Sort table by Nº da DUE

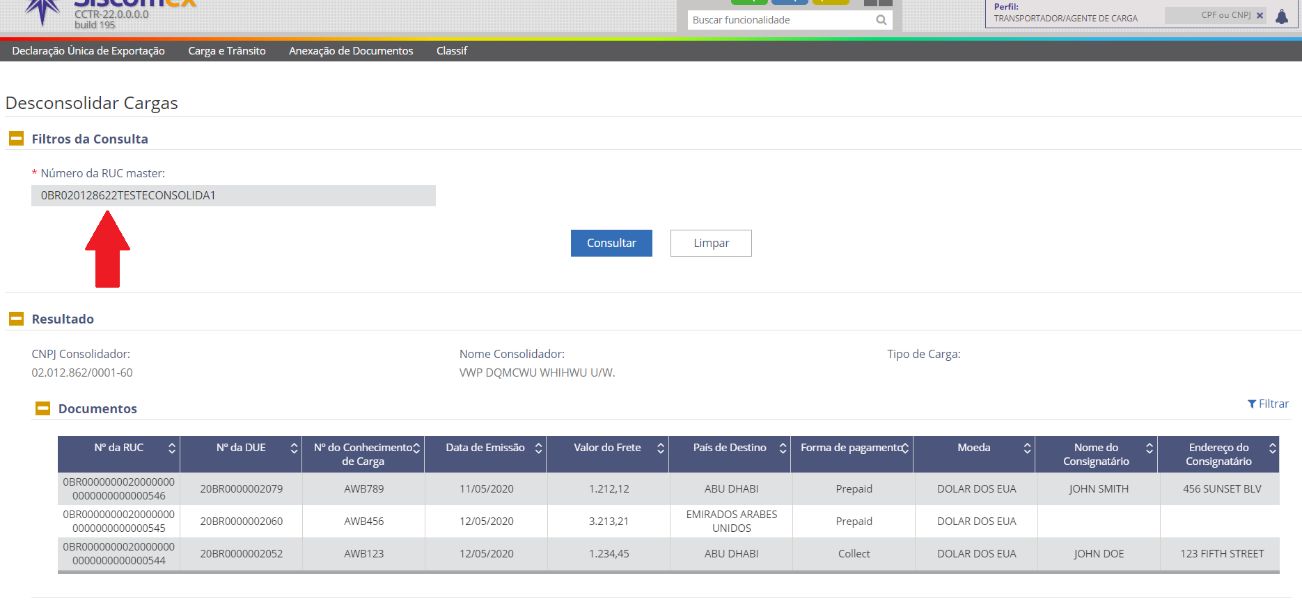click(x=294, y=448)
